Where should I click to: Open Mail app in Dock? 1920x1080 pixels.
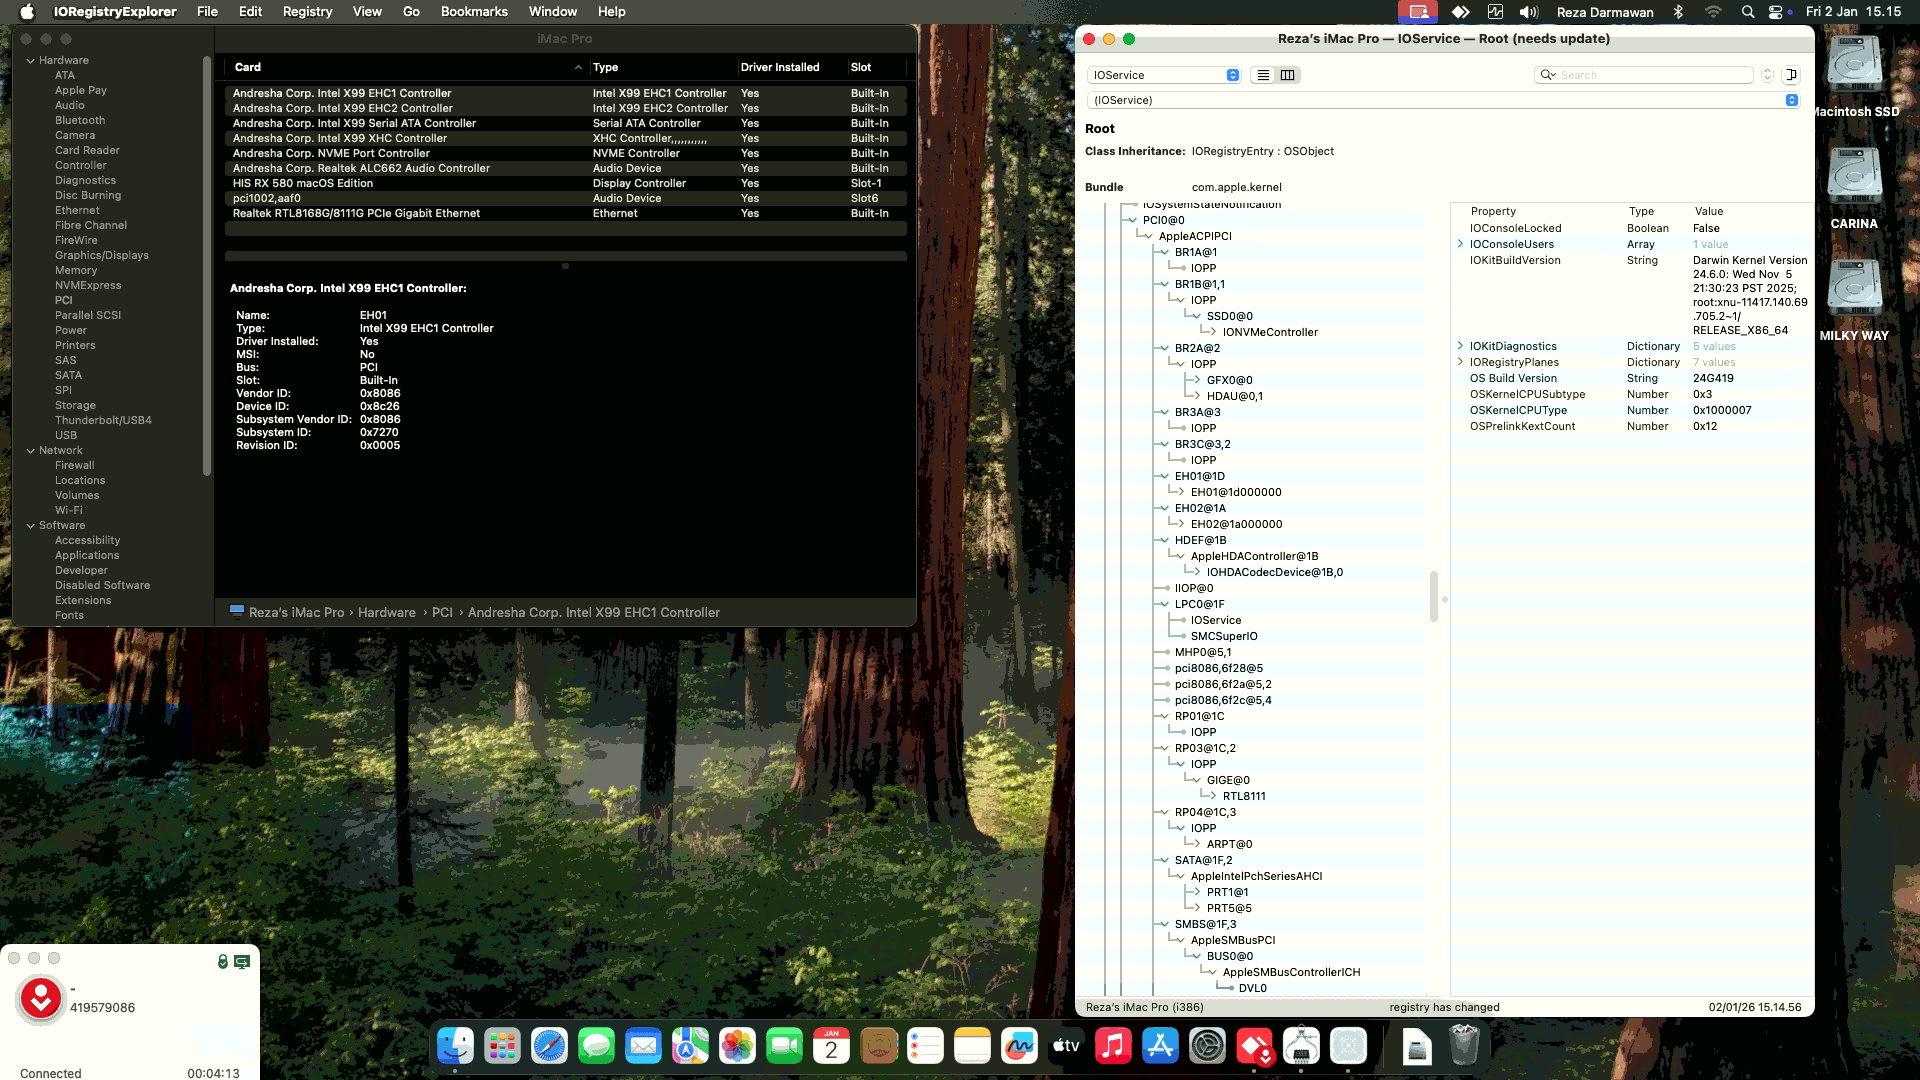pos(643,1047)
